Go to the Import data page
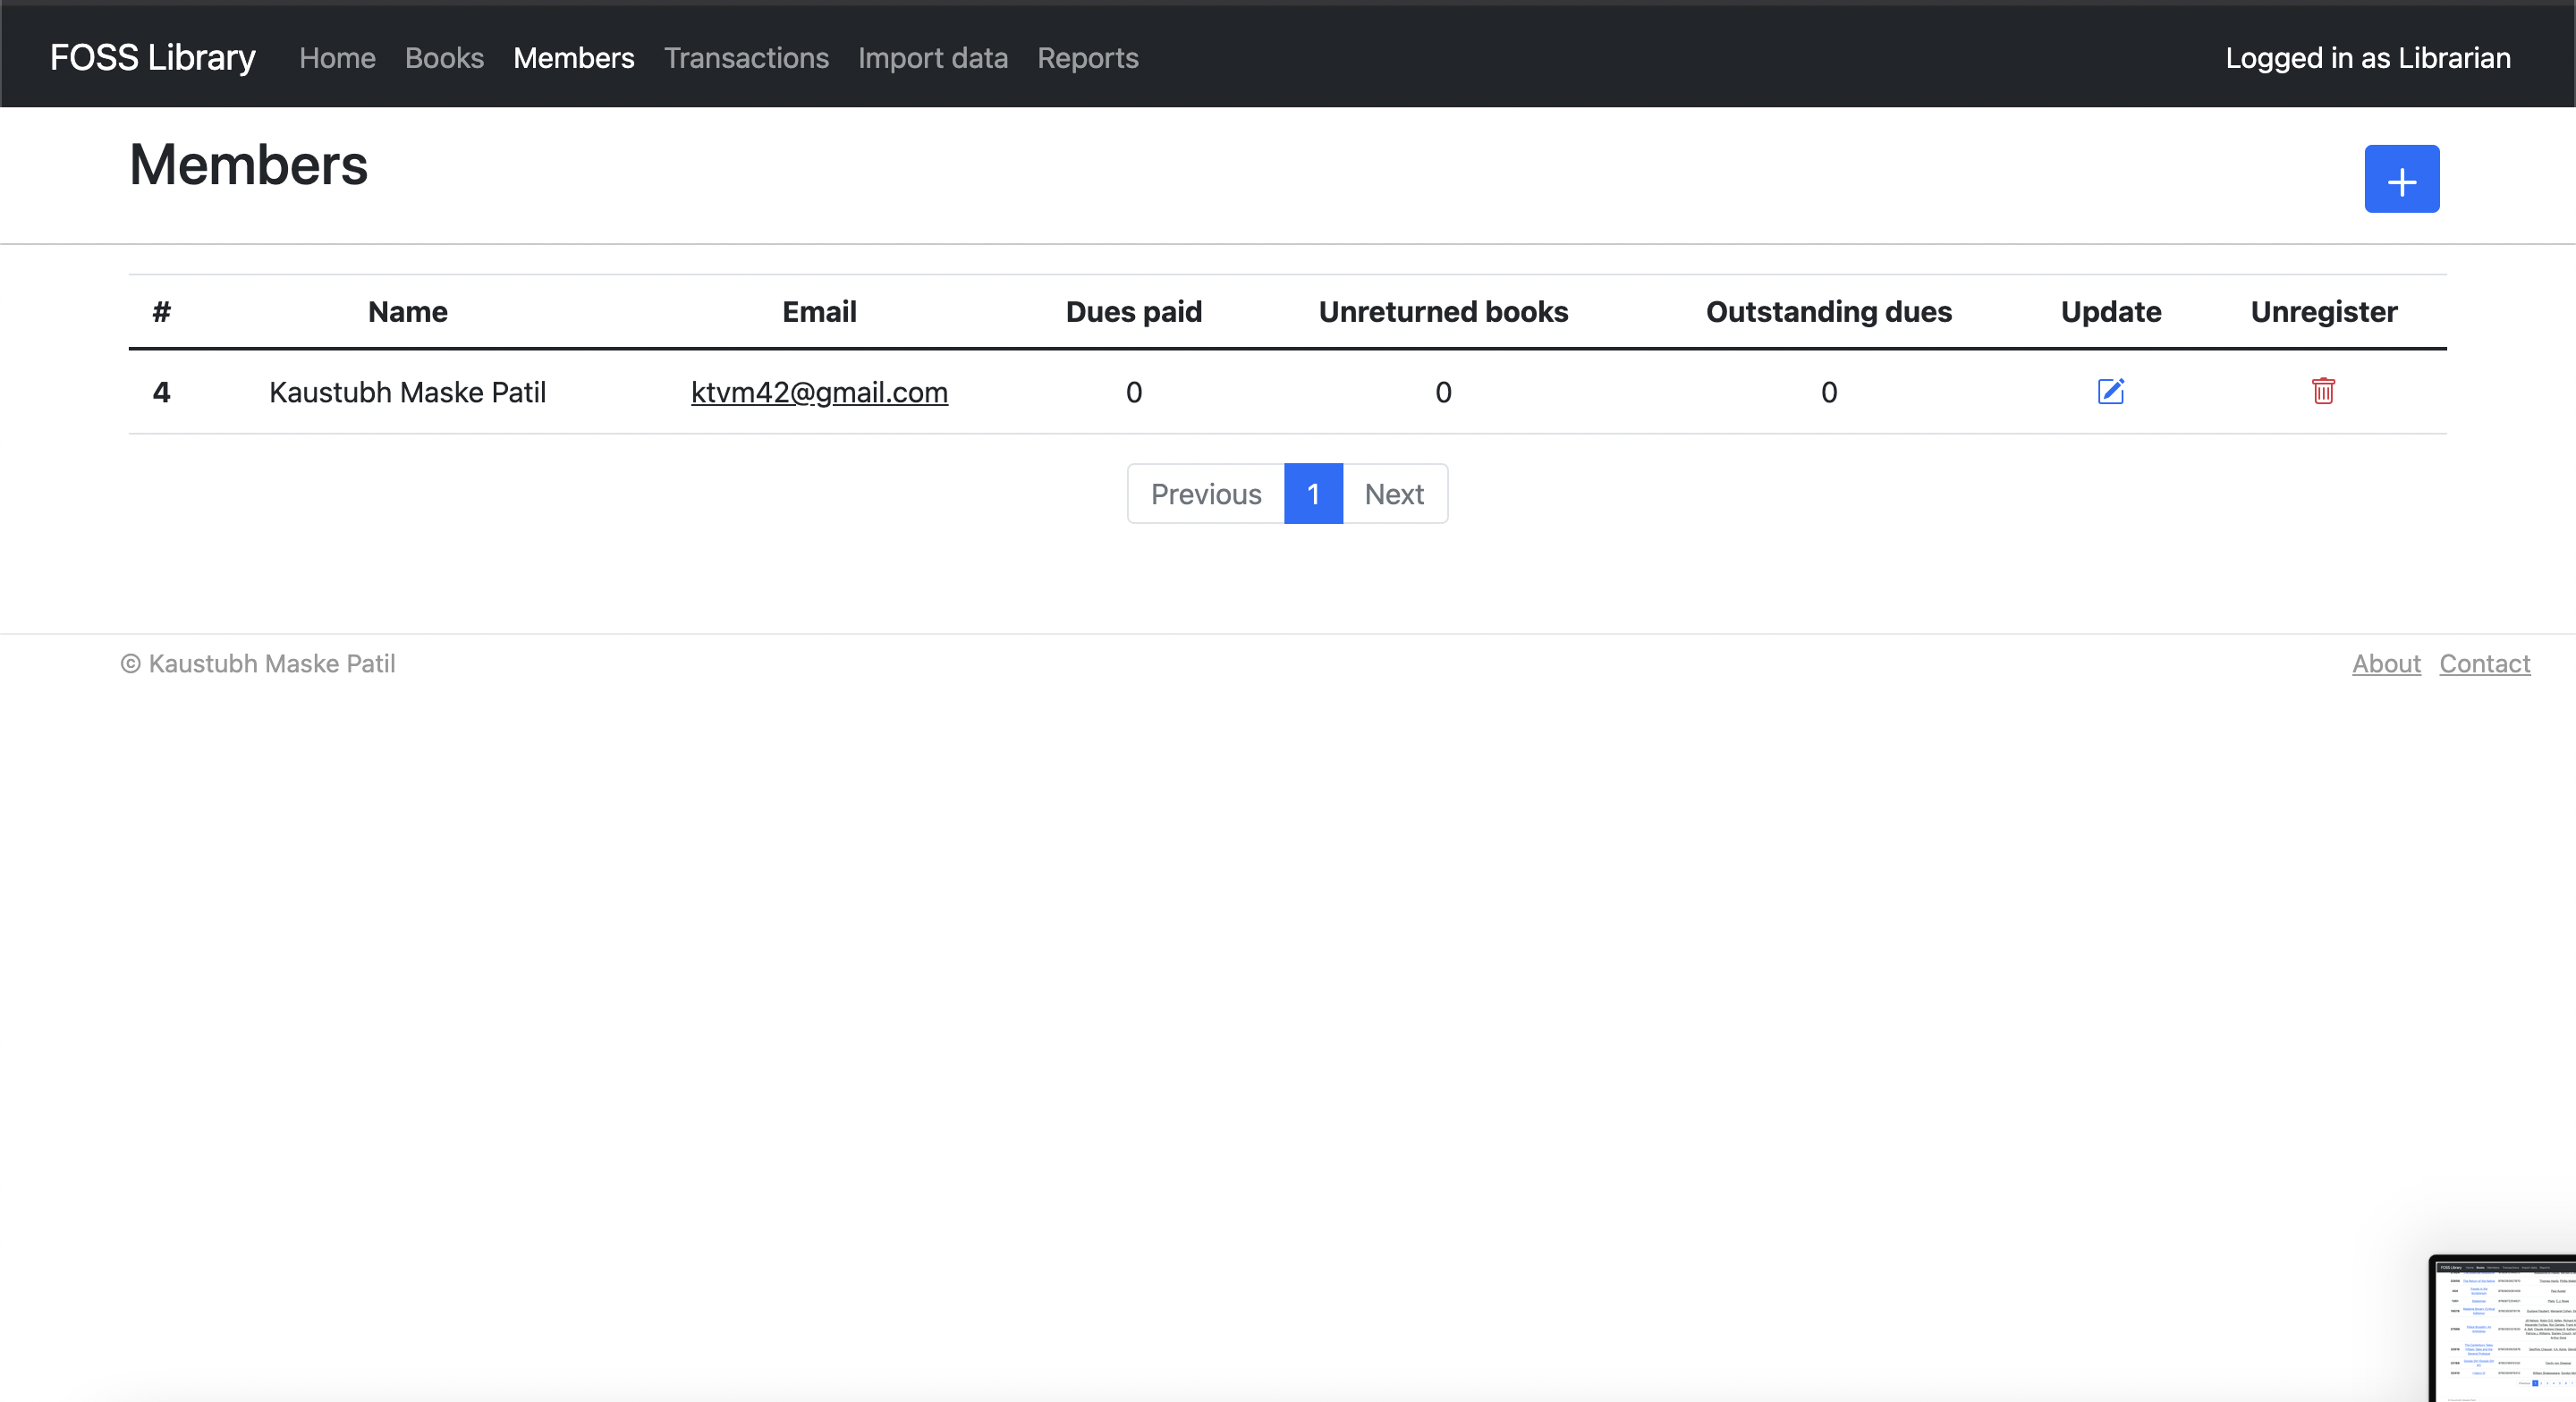The image size is (2576, 1402). click(932, 58)
